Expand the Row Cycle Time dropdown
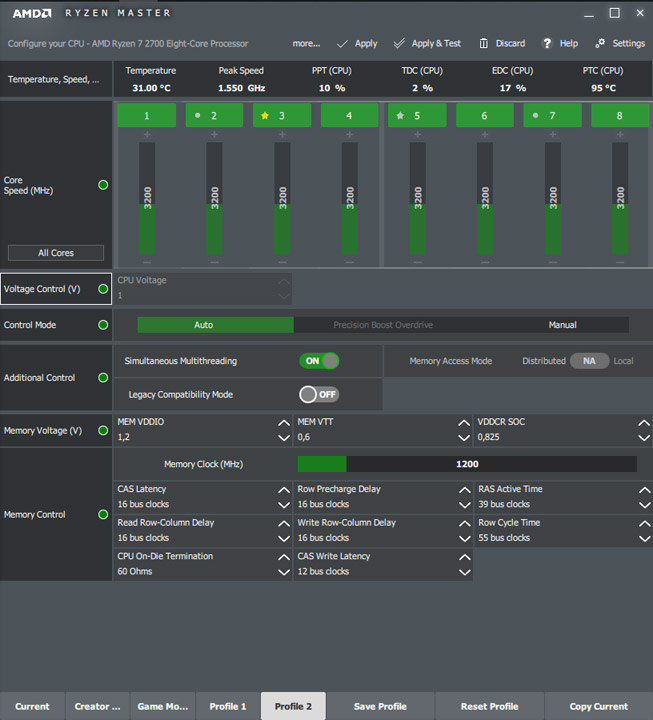Screen dimensions: 653x720 point(644,538)
